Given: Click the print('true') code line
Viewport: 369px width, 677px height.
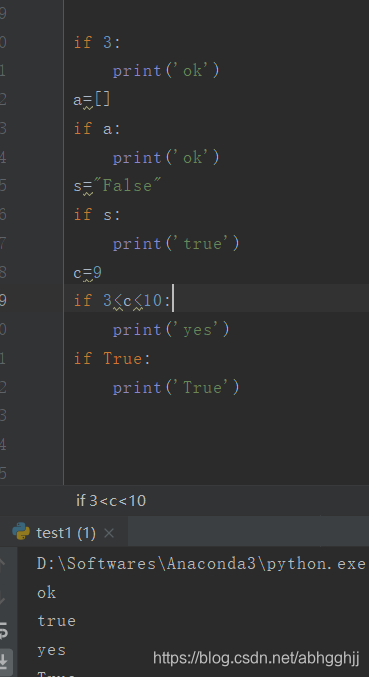Looking at the screenshot, I should click(176, 244).
